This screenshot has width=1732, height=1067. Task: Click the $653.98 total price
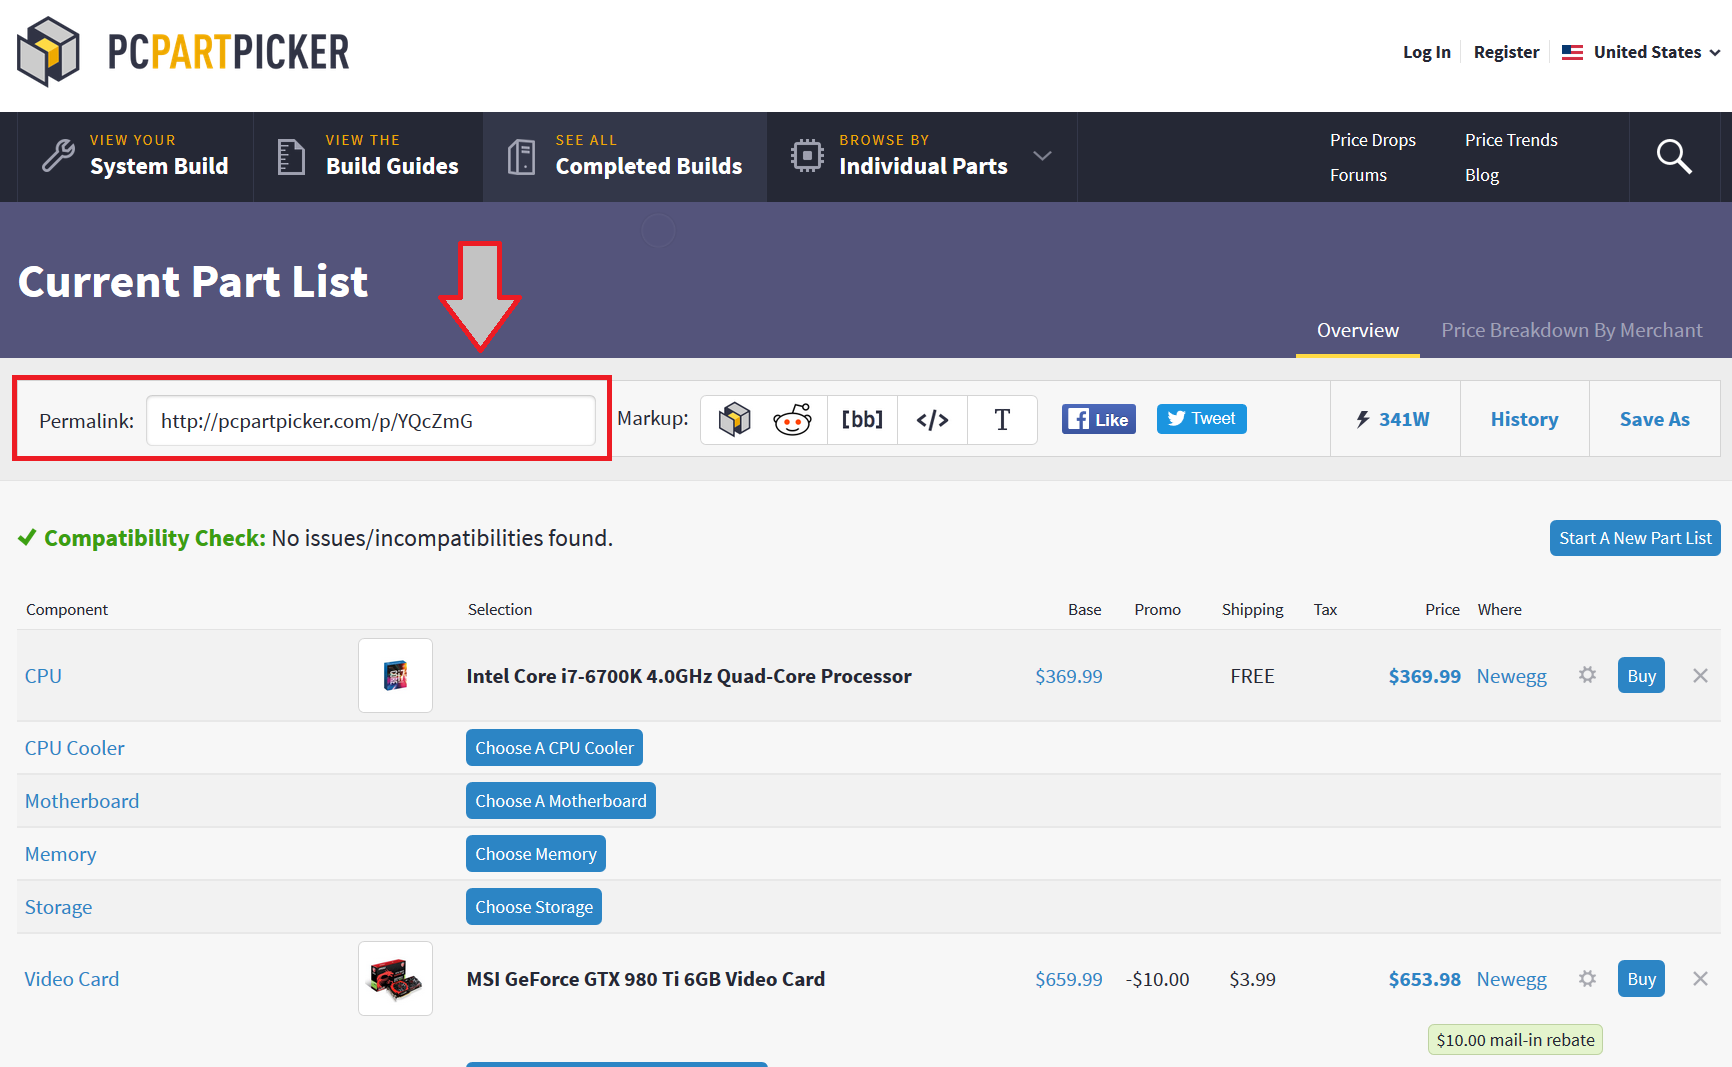1425,979
